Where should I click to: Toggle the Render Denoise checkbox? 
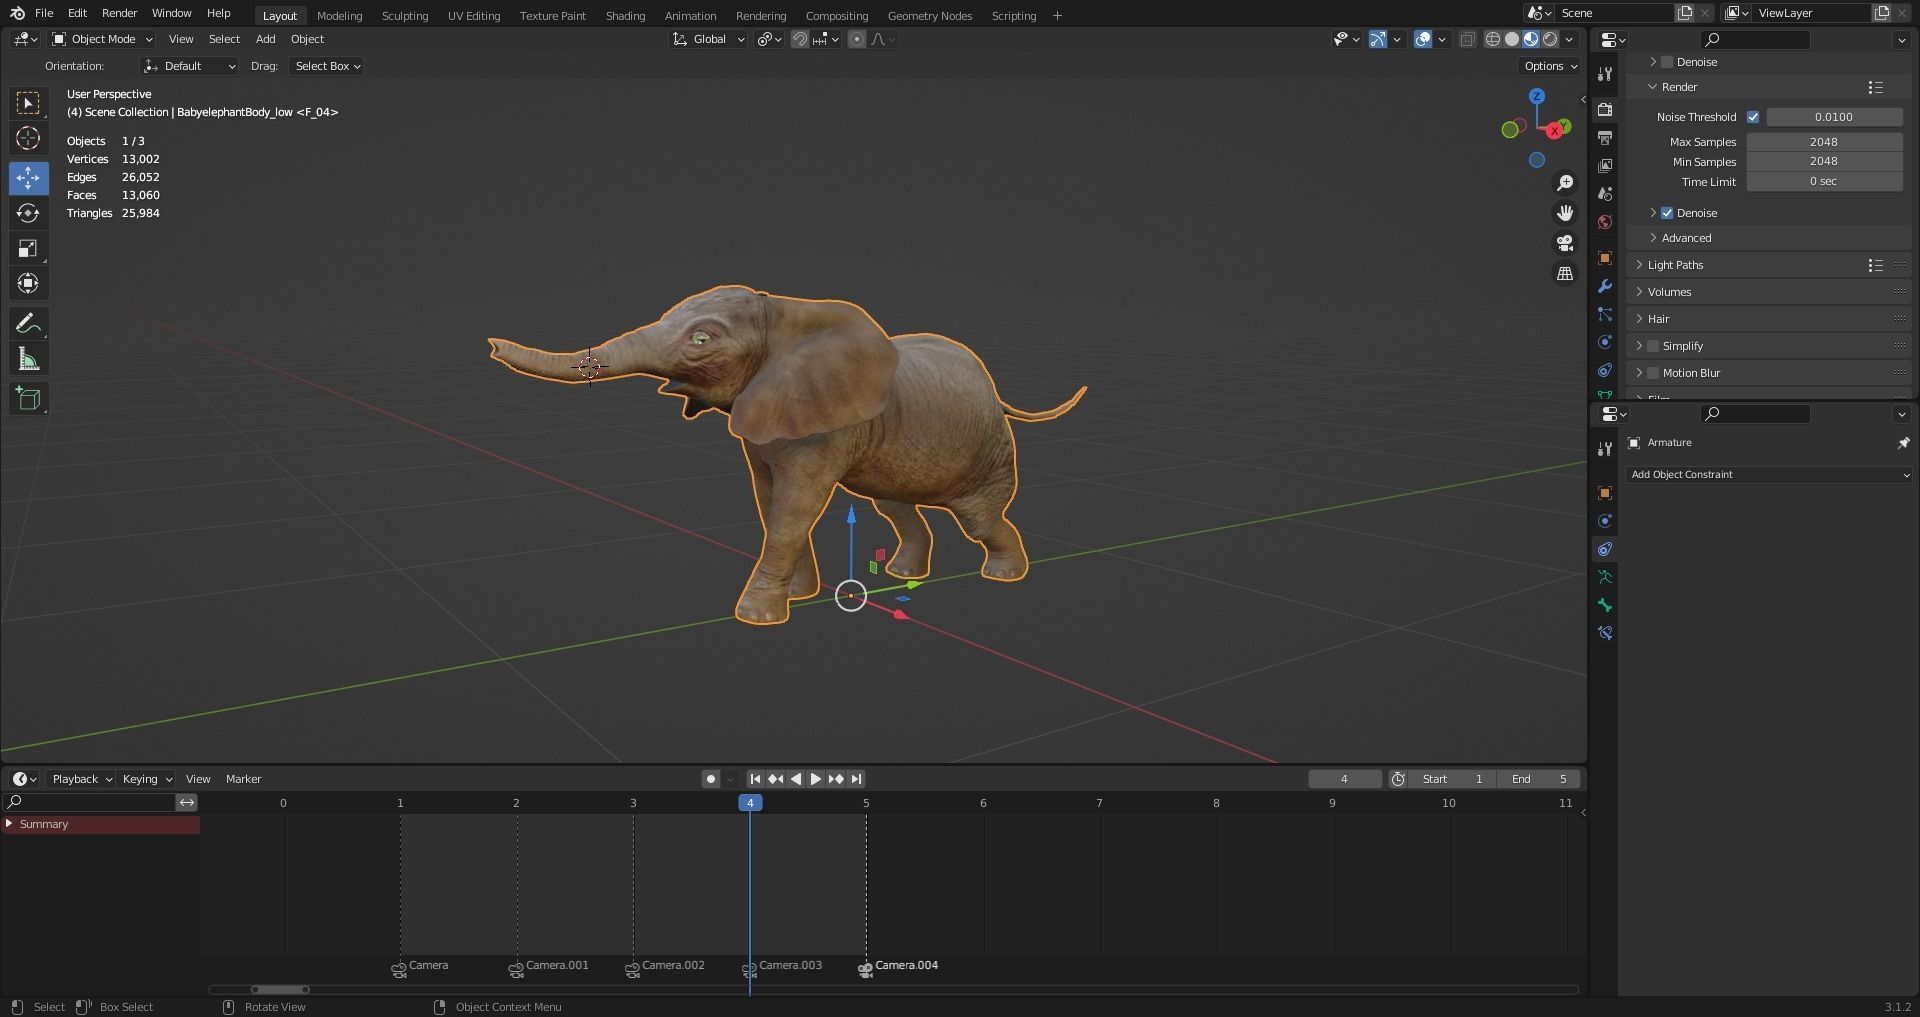(x=1667, y=213)
